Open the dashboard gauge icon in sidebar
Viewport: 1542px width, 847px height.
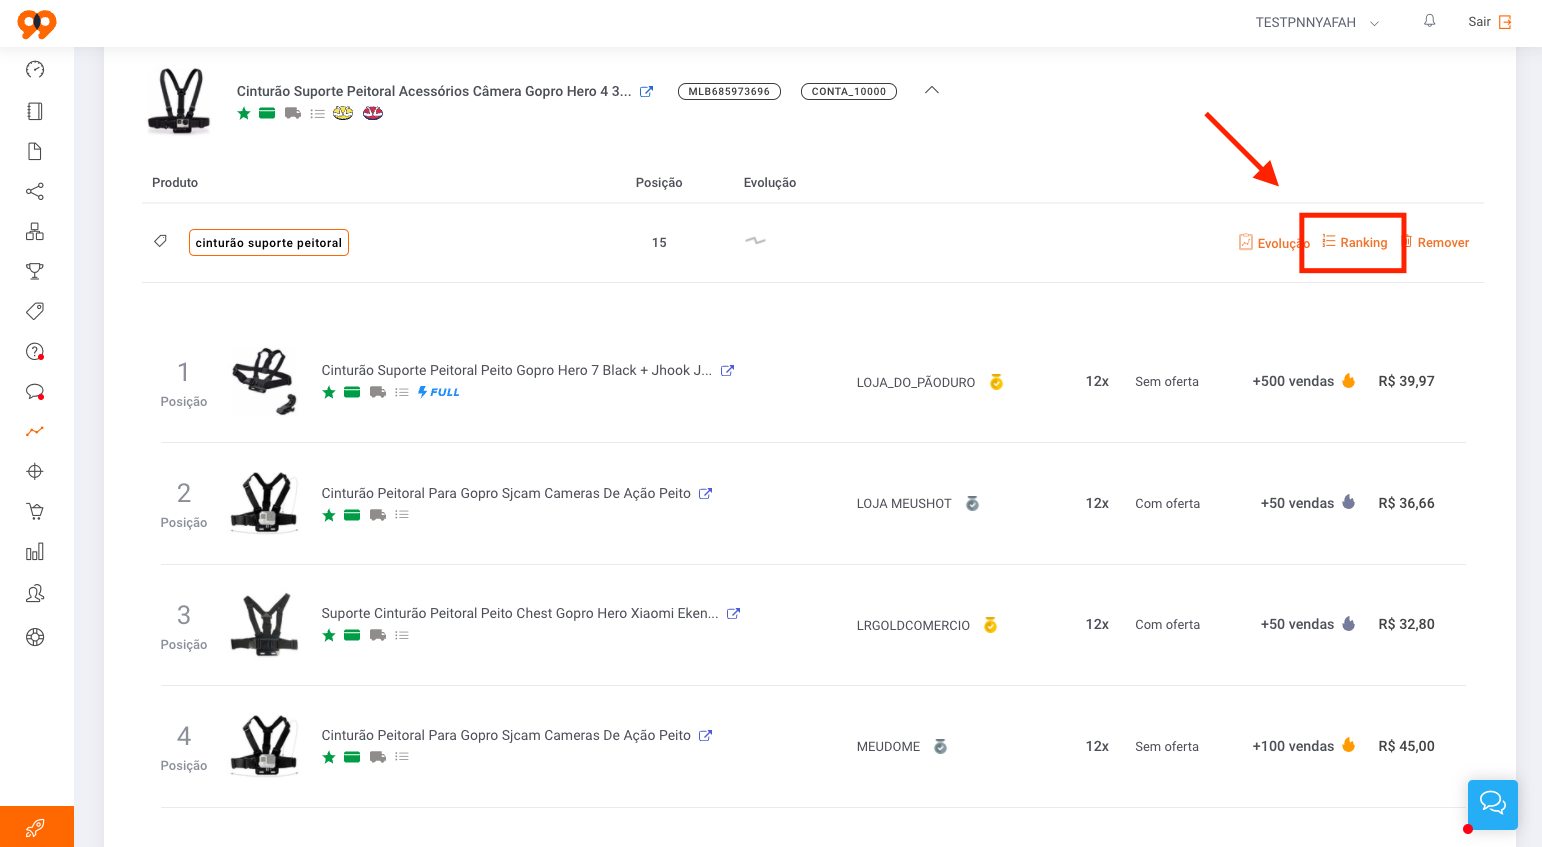pyautogui.click(x=35, y=69)
